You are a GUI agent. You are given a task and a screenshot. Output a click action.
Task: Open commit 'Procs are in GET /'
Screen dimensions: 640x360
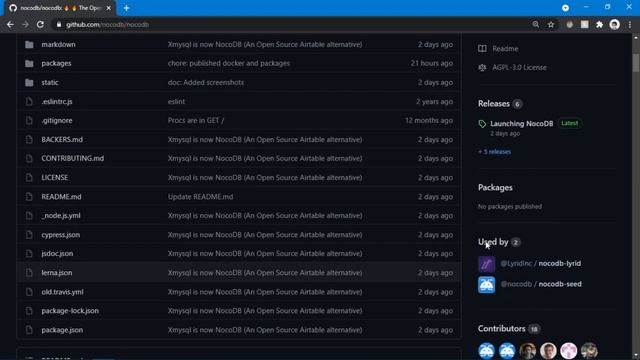[196, 120]
